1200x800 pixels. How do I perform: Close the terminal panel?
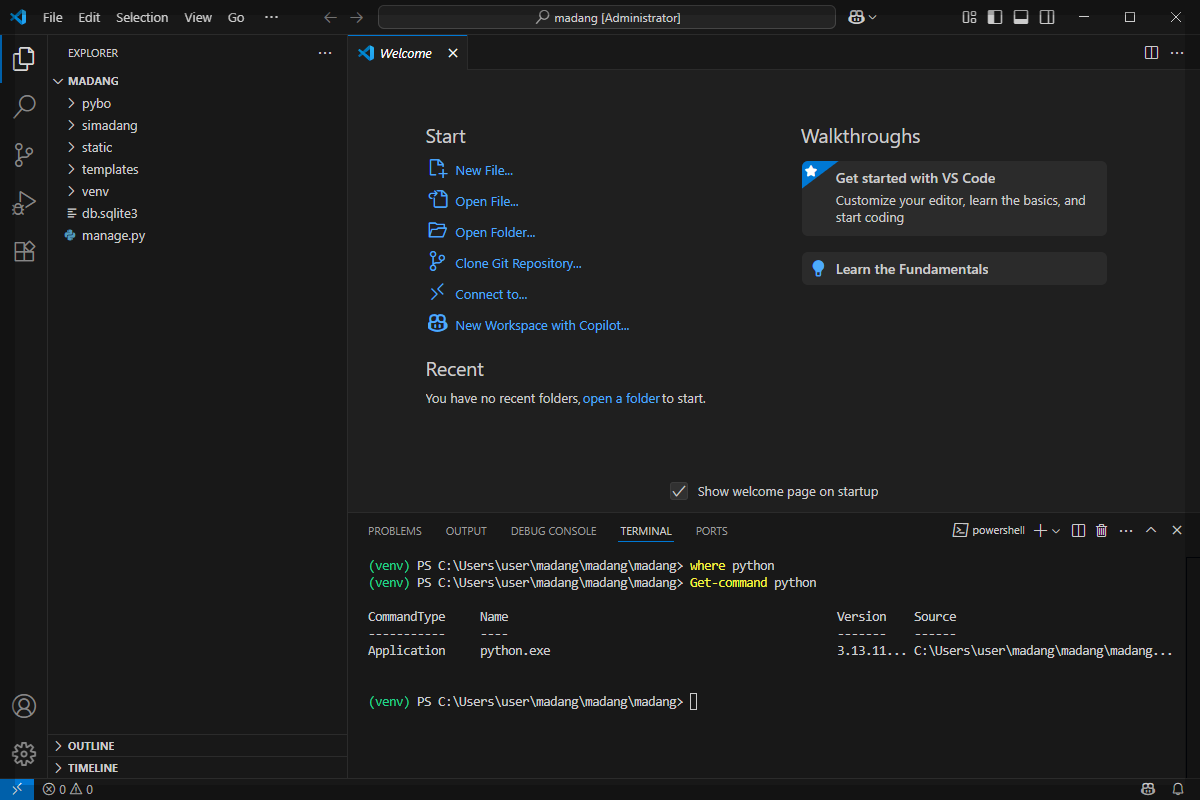tap(1177, 530)
